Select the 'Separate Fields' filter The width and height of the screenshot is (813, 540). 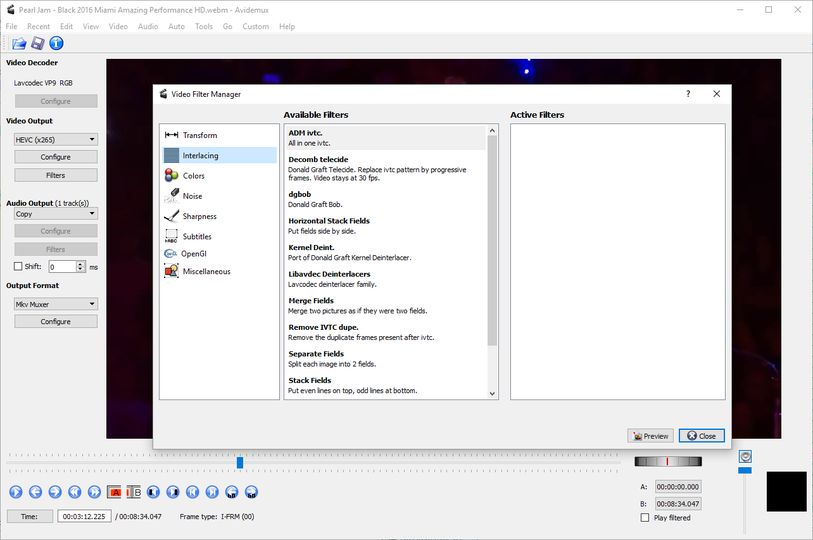[x=386, y=358]
